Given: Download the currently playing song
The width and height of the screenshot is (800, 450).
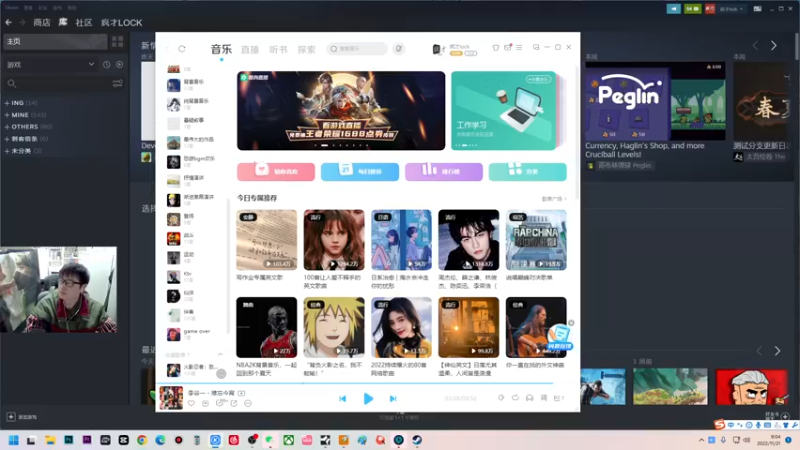Looking at the screenshot, I should tap(205, 403).
